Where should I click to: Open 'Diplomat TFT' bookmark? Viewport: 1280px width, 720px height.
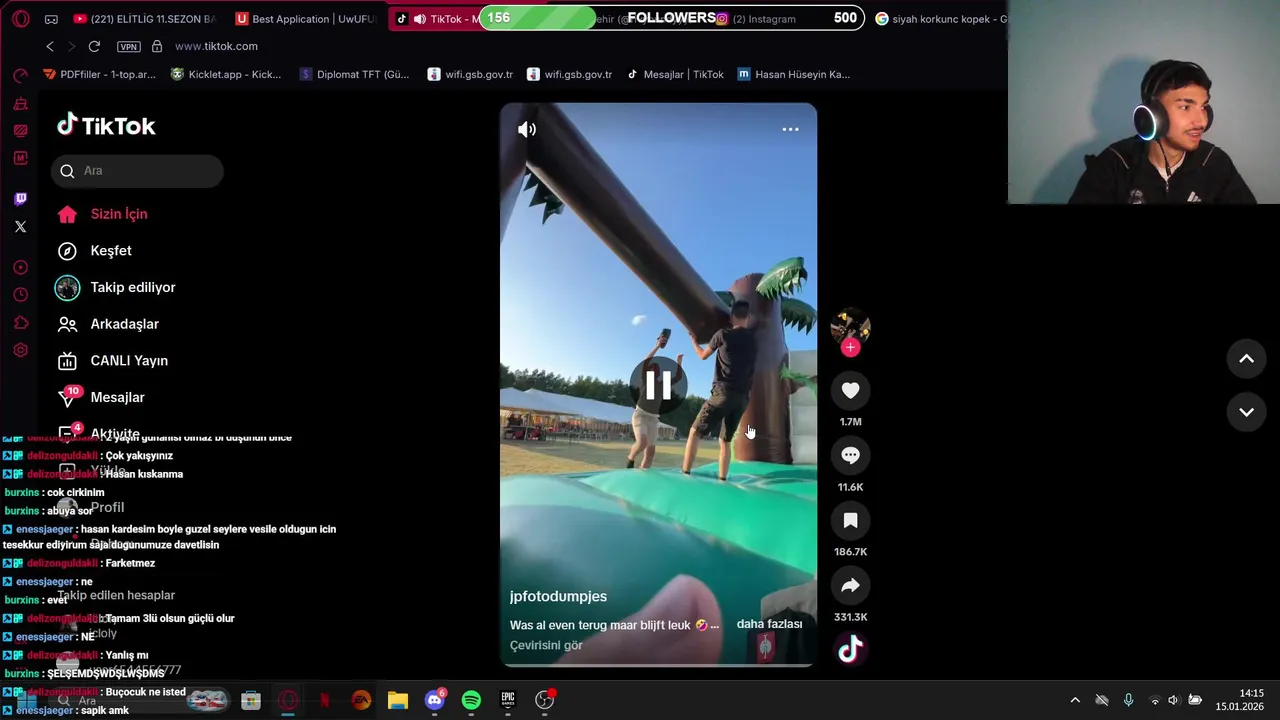coord(354,74)
